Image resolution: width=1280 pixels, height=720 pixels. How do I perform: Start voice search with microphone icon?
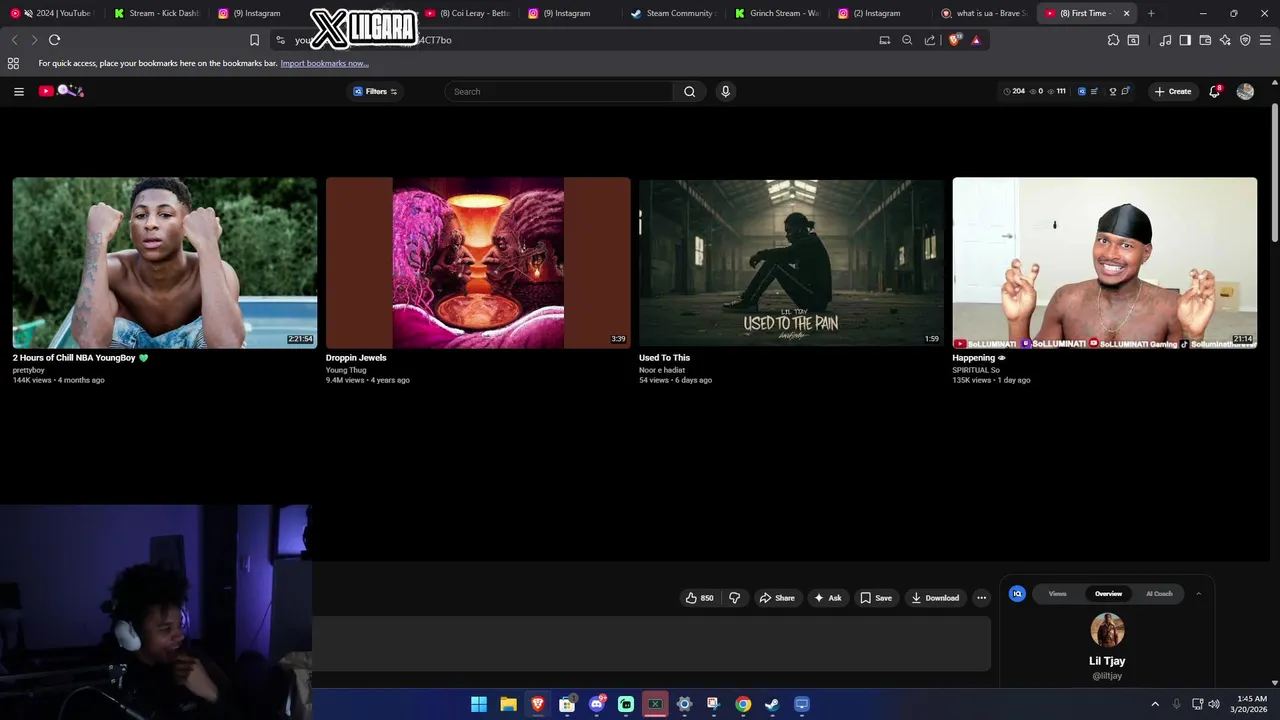(x=726, y=91)
